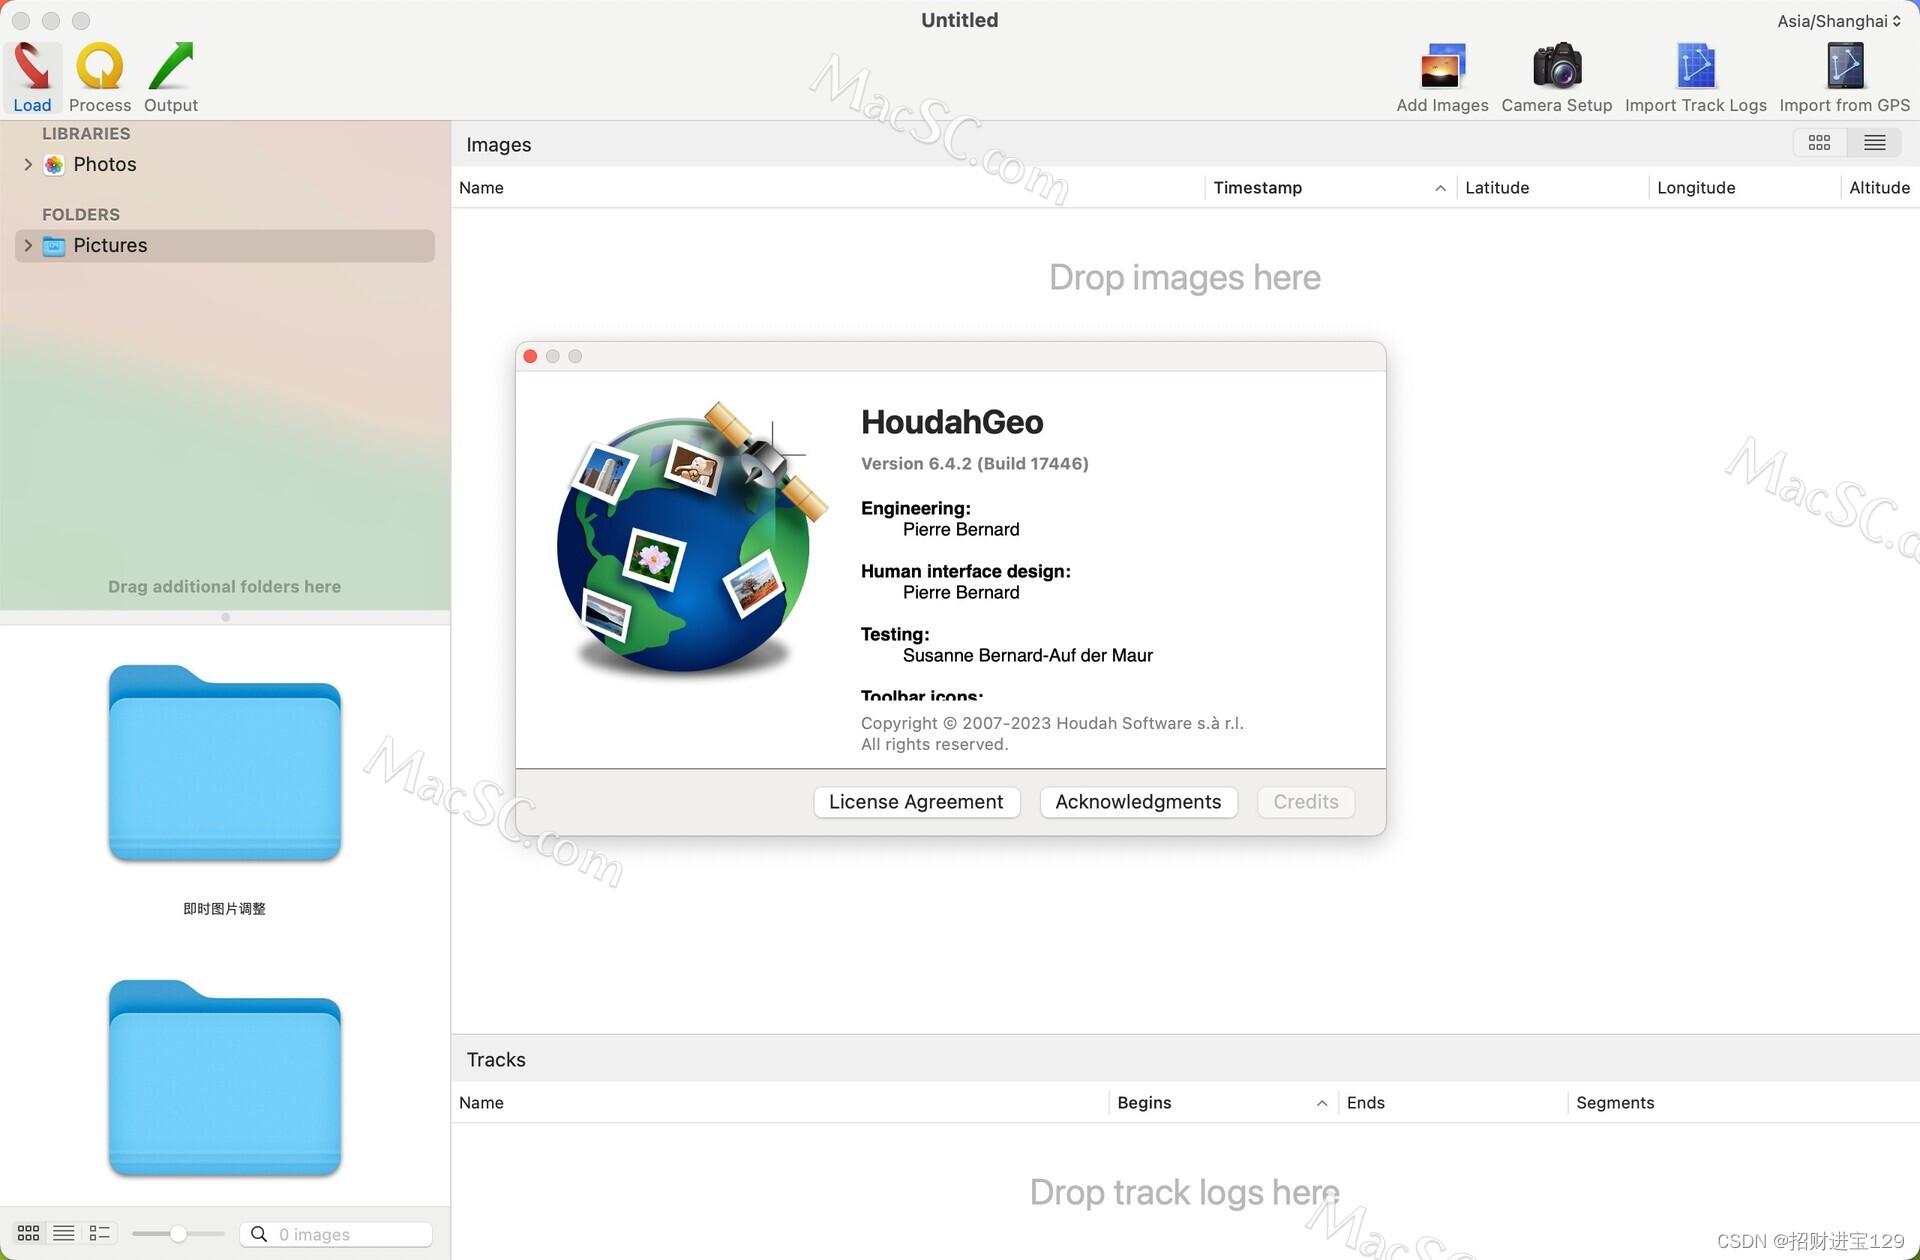This screenshot has width=1920, height=1260.
Task: Adjust the thumbnail size slider
Action: coord(178,1234)
